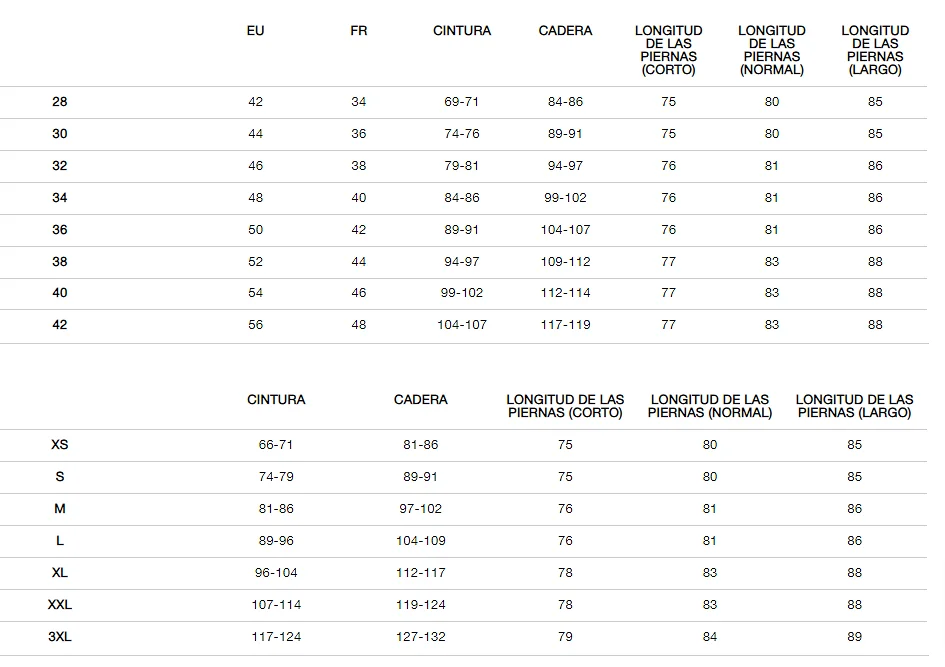This screenshot has height=667, width=945.
Task: Select the M size row label
Action: coord(60,509)
